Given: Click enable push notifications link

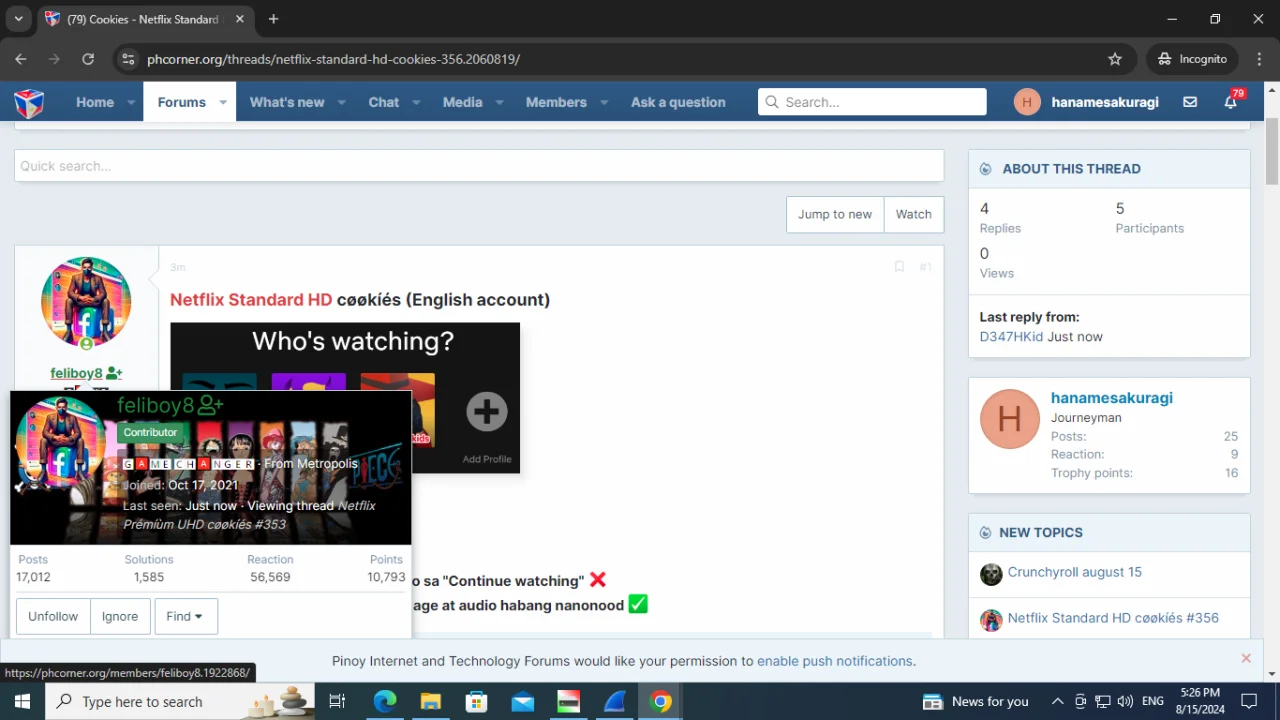Looking at the screenshot, I should (834, 661).
